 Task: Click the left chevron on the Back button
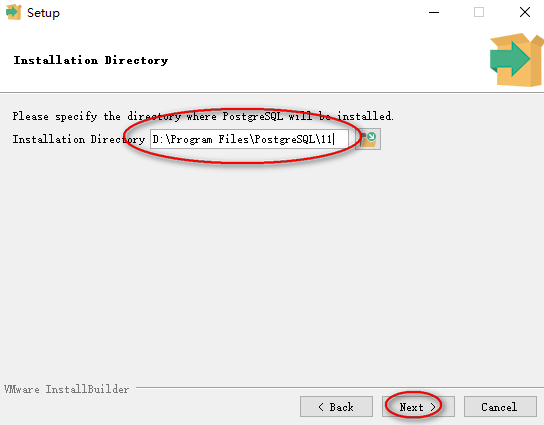[321, 407]
